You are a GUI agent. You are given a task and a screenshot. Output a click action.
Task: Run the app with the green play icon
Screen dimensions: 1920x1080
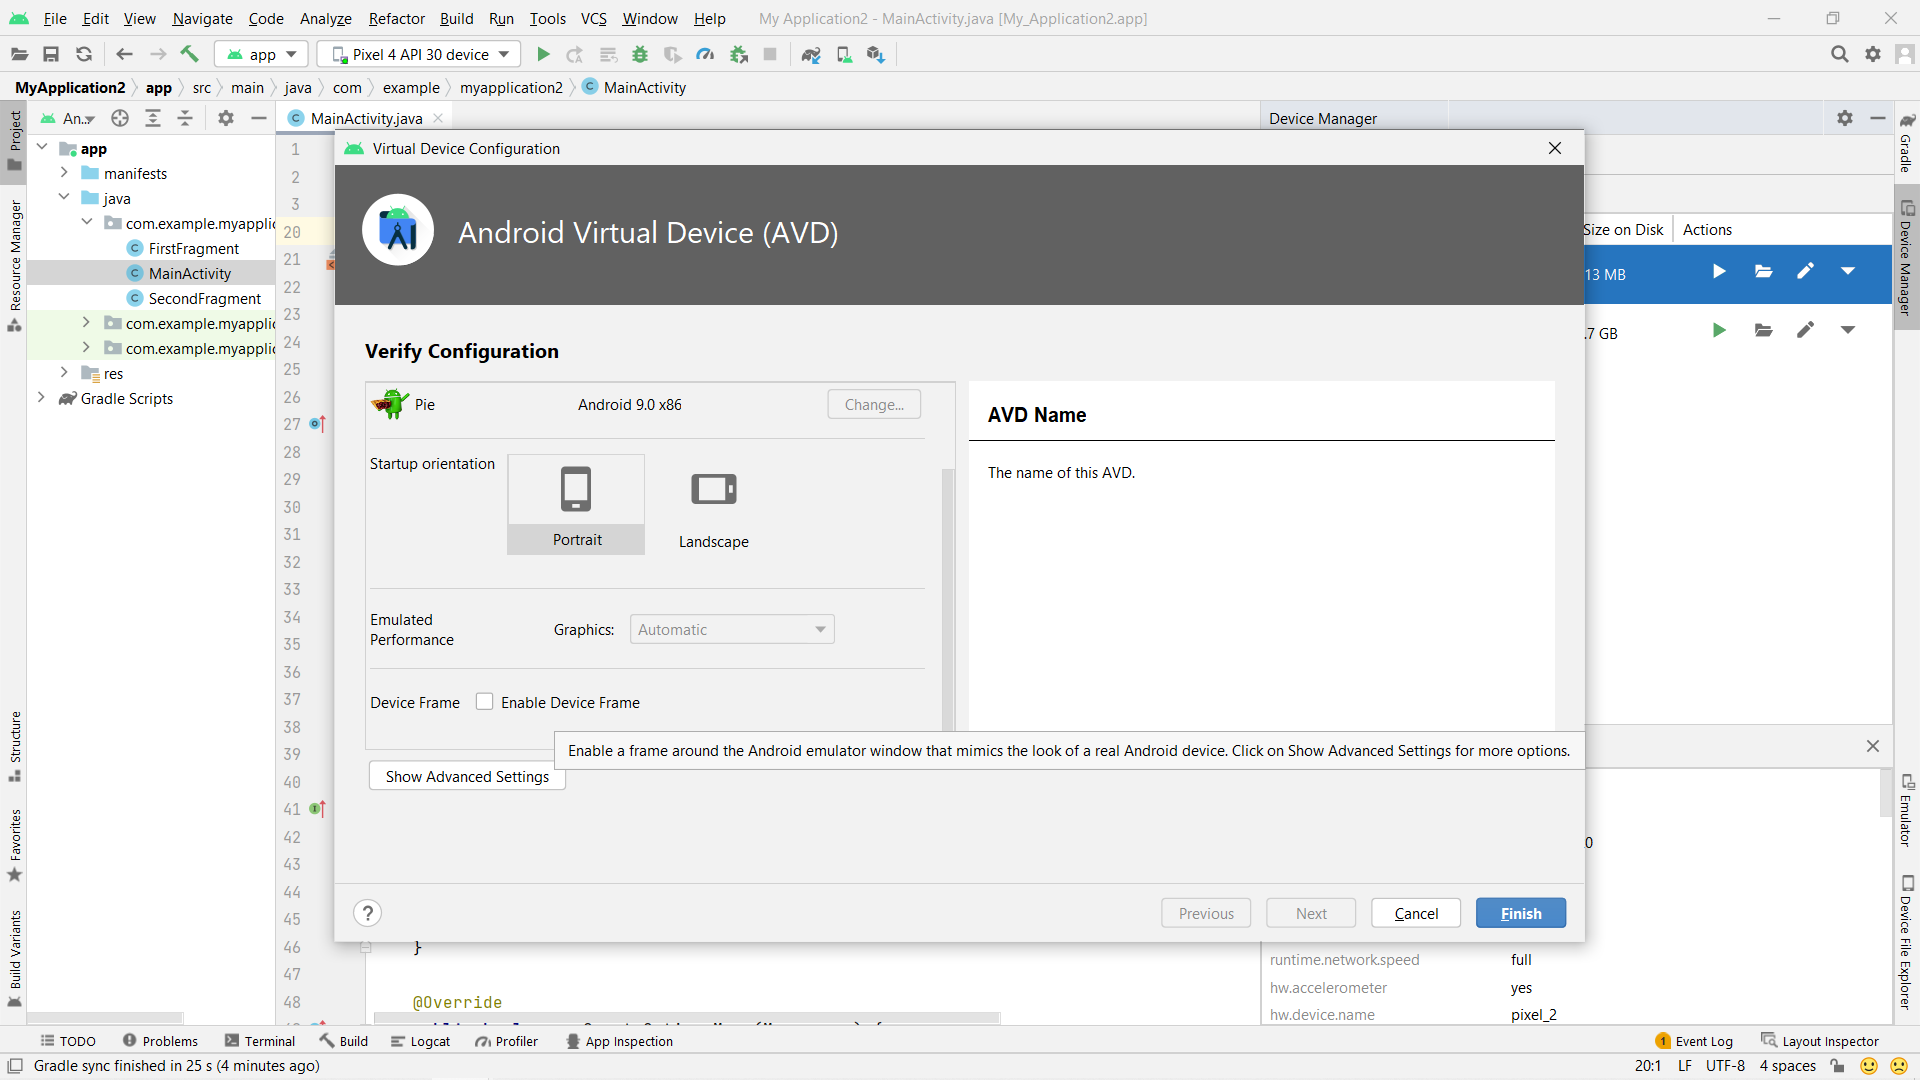pyautogui.click(x=543, y=54)
